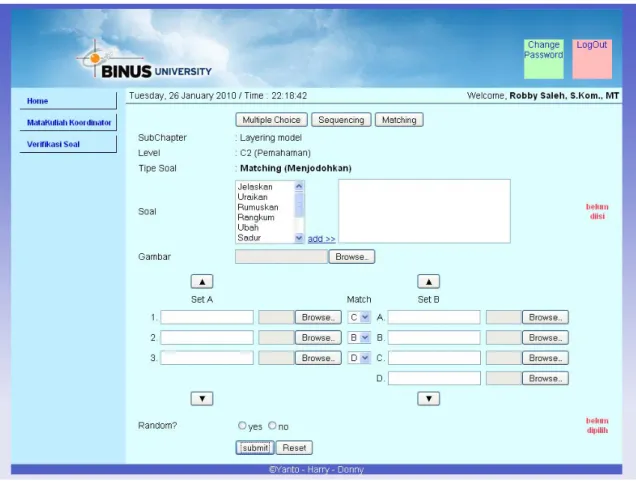Click the 'add >>' link

pyautogui.click(x=321, y=239)
